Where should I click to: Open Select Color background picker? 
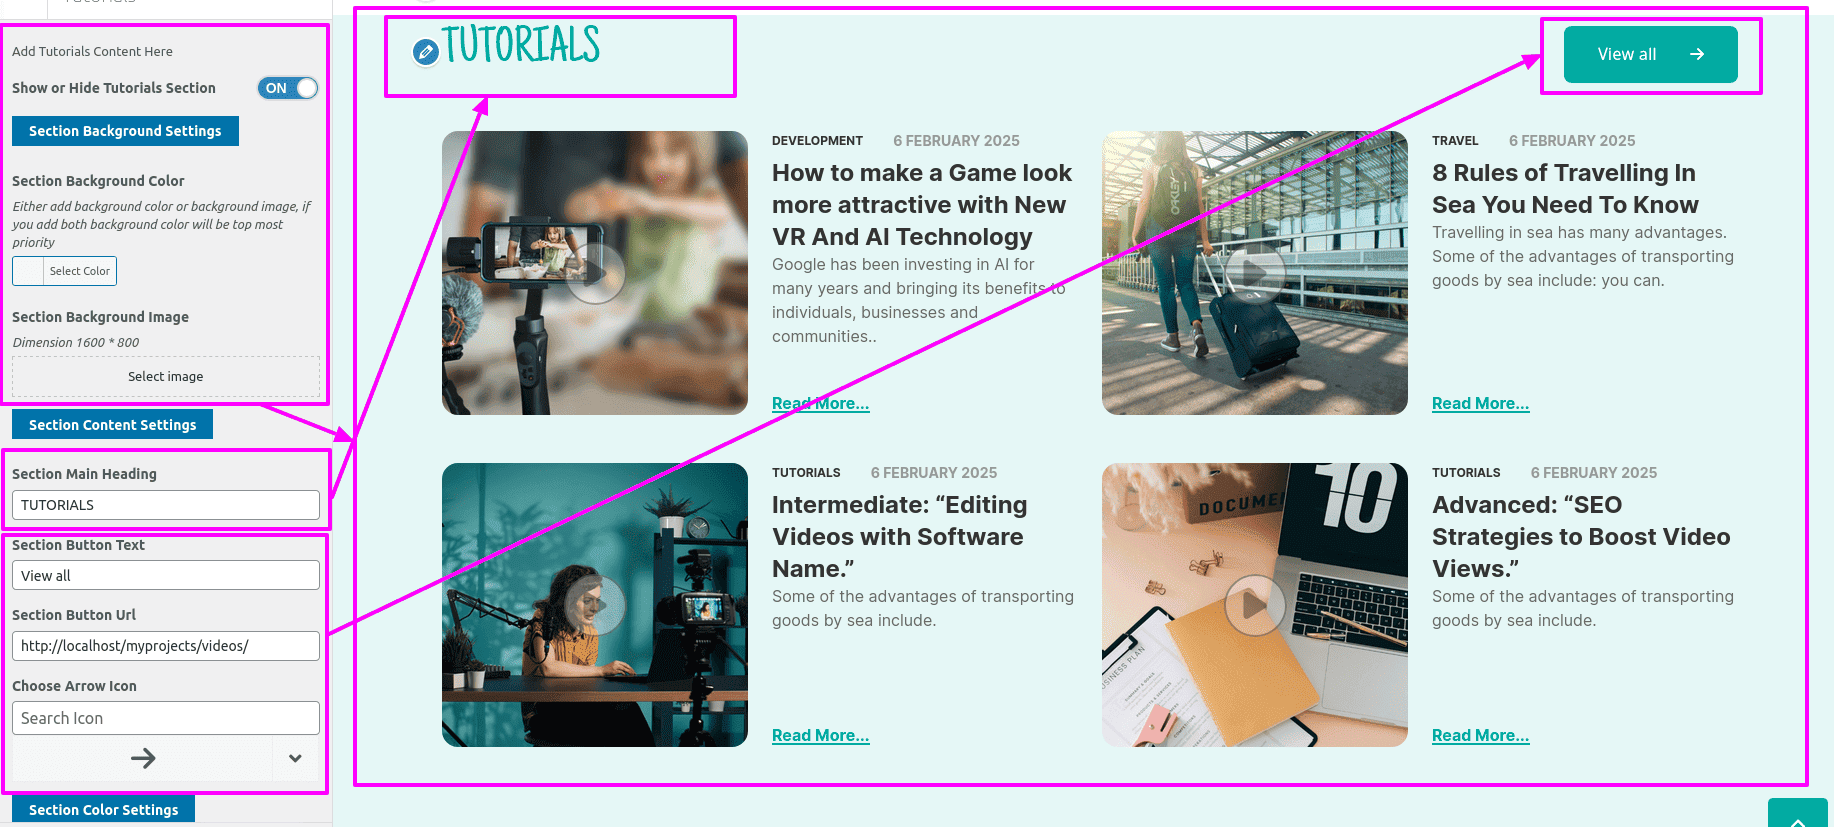(65, 271)
